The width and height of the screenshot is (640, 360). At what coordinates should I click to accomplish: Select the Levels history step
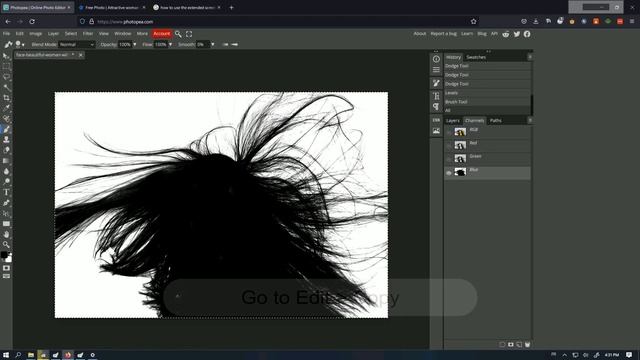tap(487, 93)
